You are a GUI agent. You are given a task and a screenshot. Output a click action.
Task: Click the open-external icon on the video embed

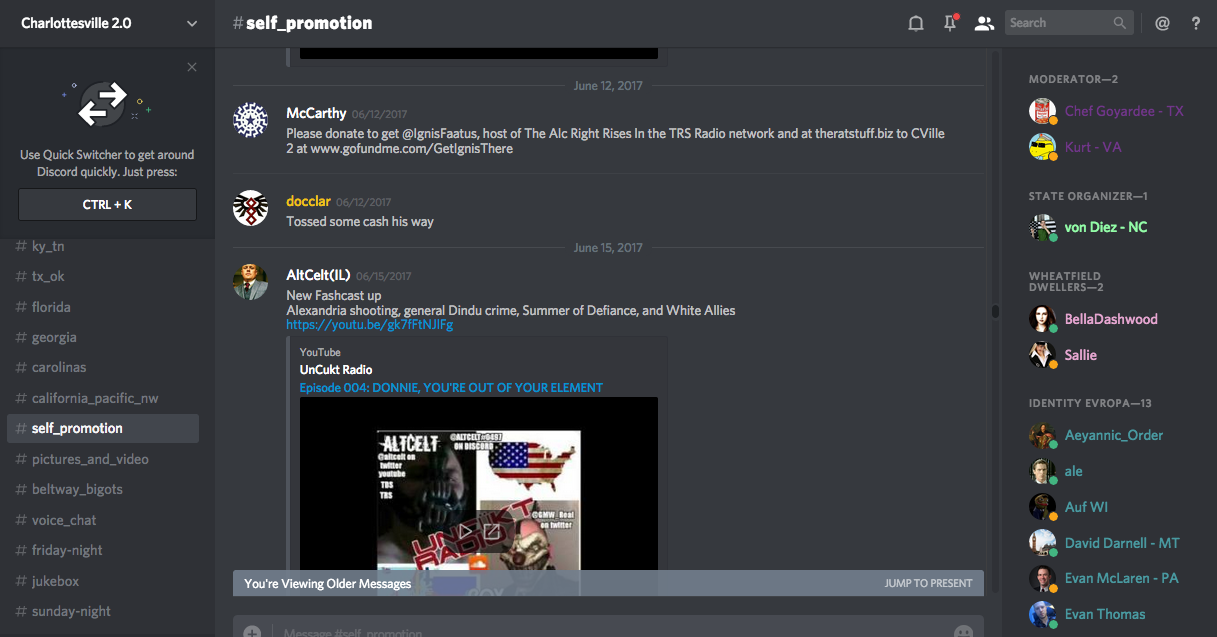492,531
